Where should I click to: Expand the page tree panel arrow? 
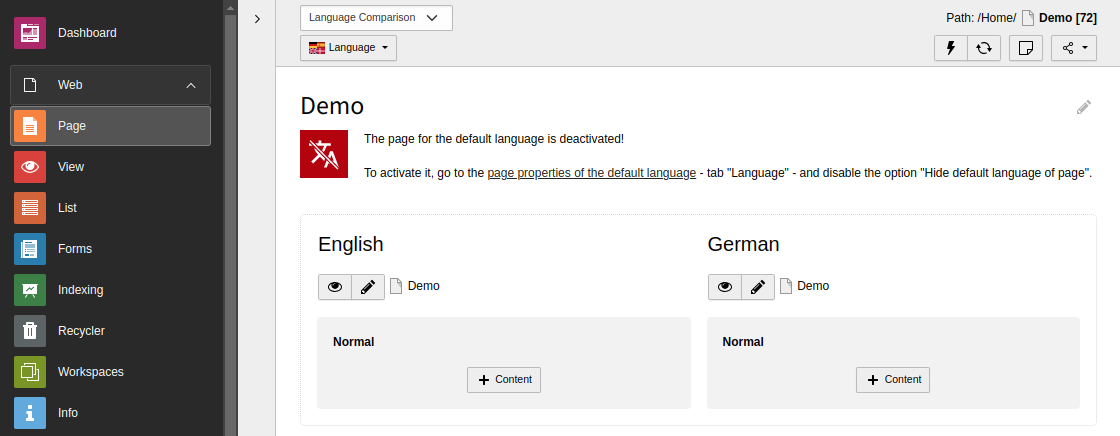(x=257, y=19)
